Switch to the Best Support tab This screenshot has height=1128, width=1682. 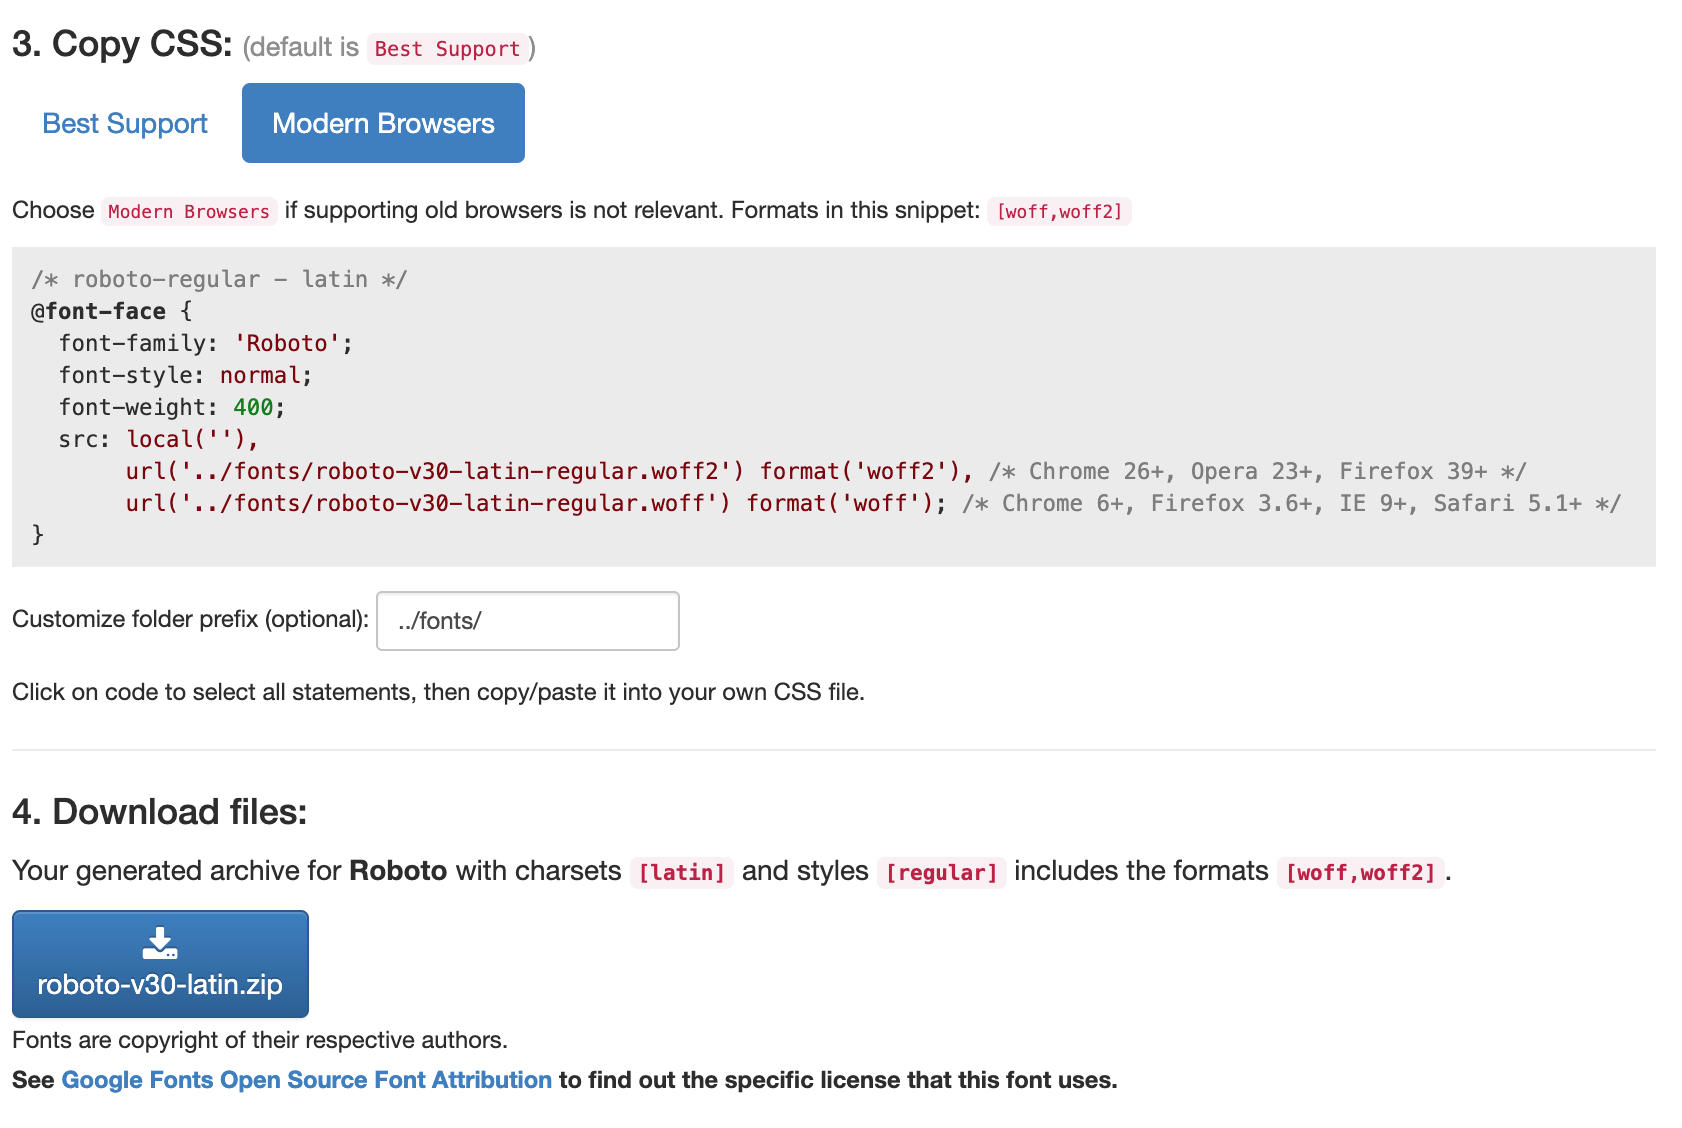point(125,123)
